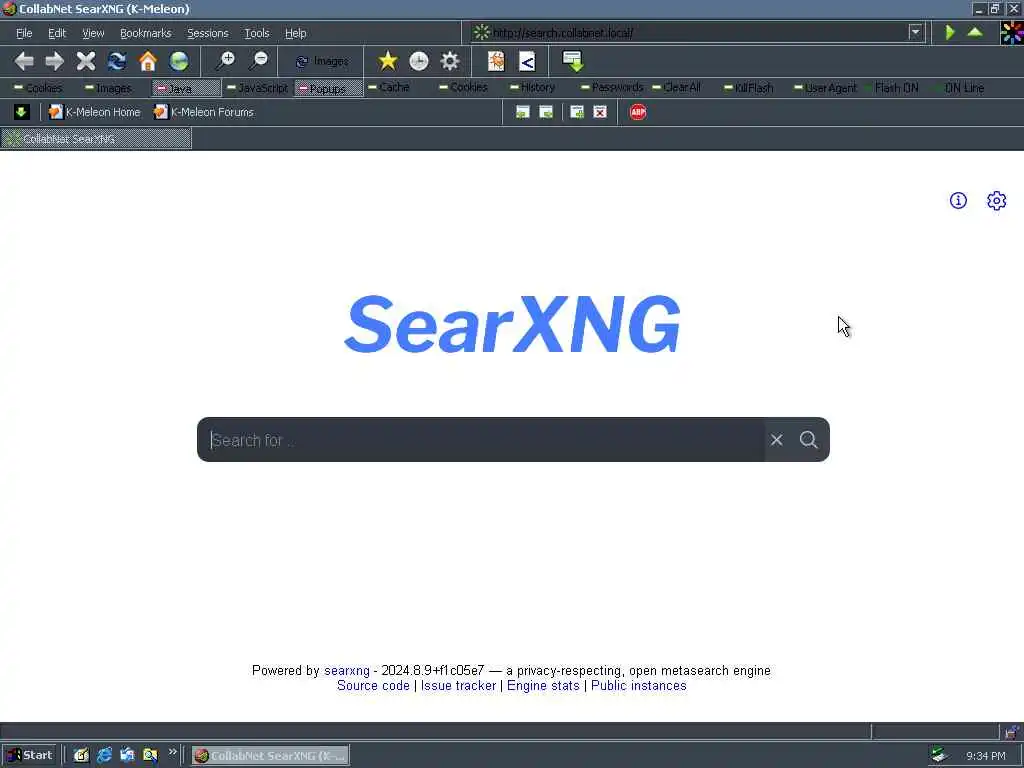
Task: Toggle Images blocking in privacy bar
Action: coord(108,88)
